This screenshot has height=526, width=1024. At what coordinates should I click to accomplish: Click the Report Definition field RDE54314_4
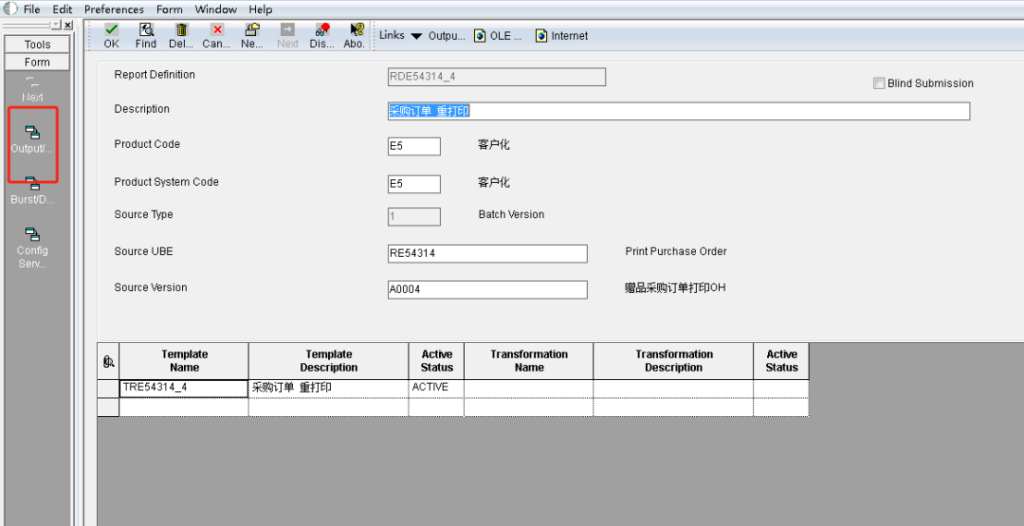496,76
